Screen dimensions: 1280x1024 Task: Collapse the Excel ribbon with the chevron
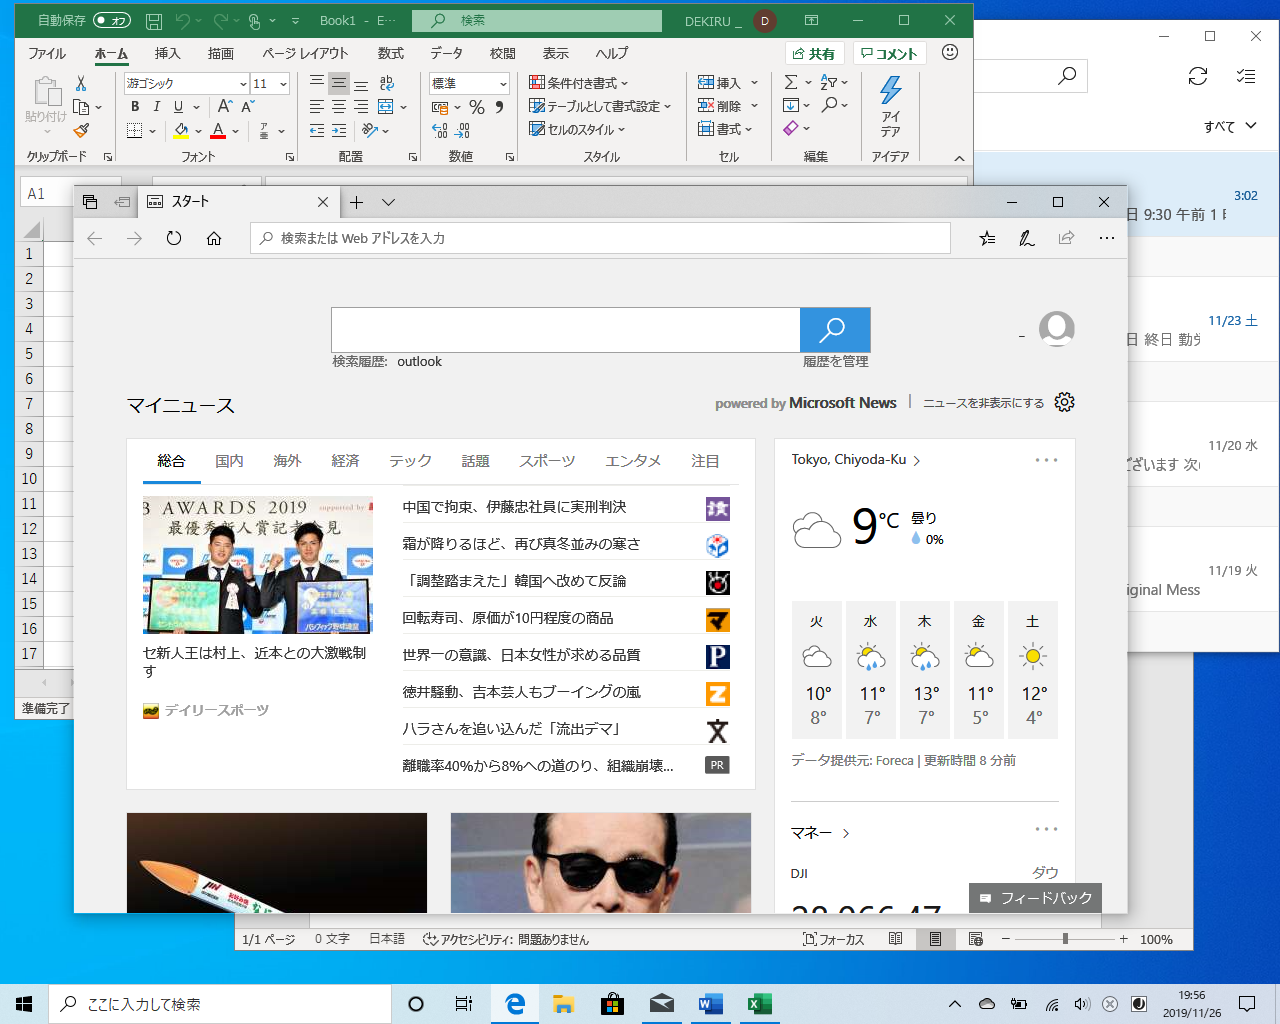[959, 158]
